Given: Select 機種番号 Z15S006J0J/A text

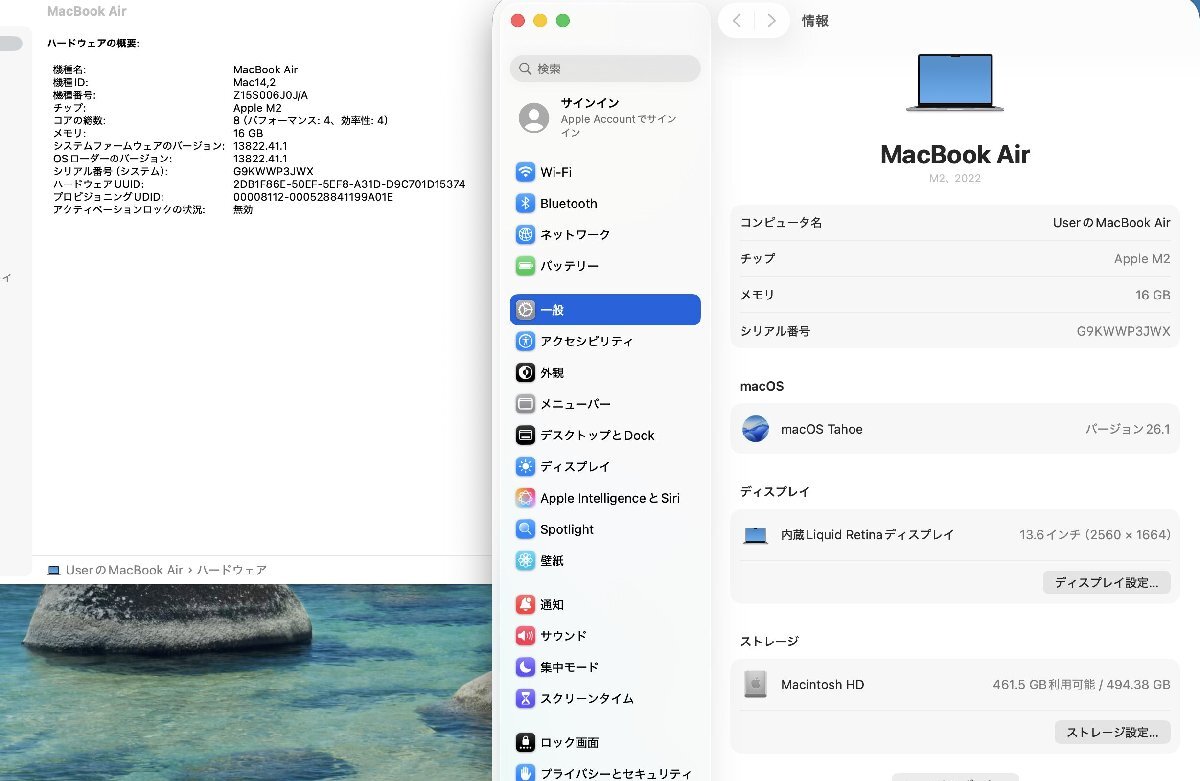Looking at the screenshot, I should coord(271,95).
